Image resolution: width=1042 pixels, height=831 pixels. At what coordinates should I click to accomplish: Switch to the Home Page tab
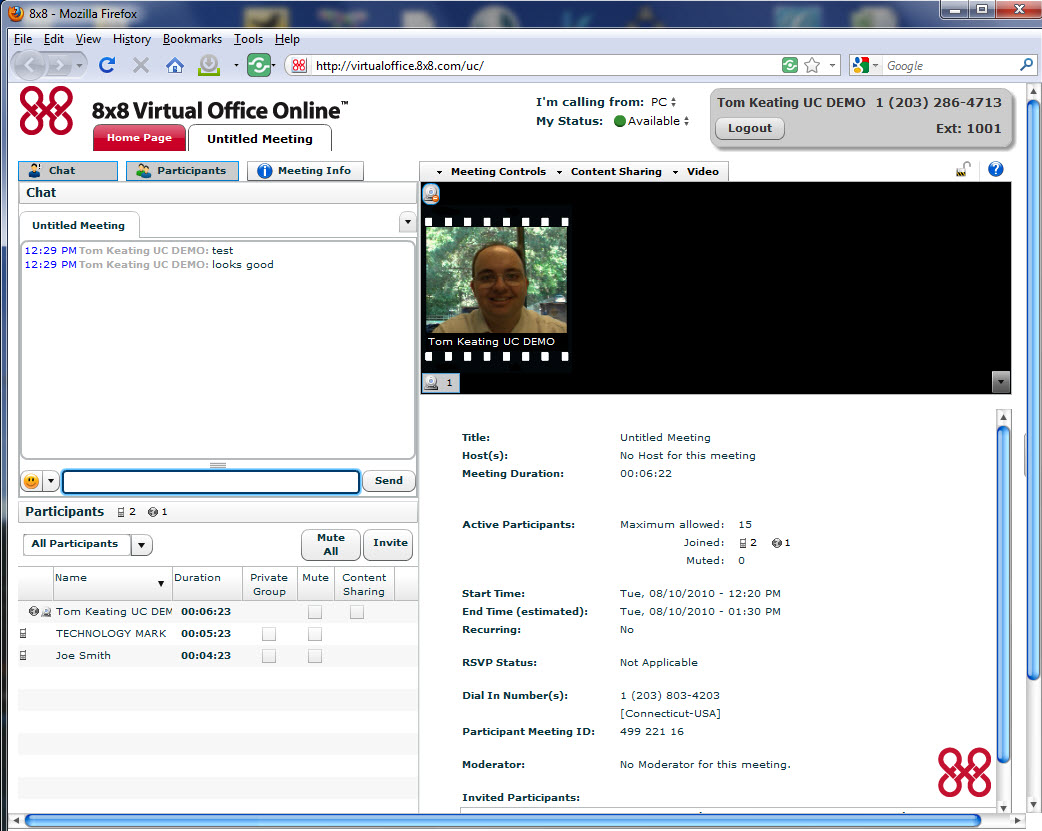139,138
